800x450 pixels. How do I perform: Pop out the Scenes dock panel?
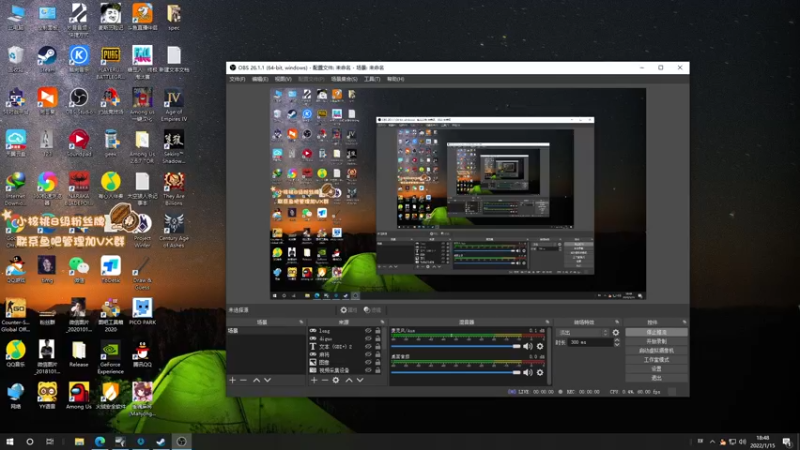tap(301, 322)
